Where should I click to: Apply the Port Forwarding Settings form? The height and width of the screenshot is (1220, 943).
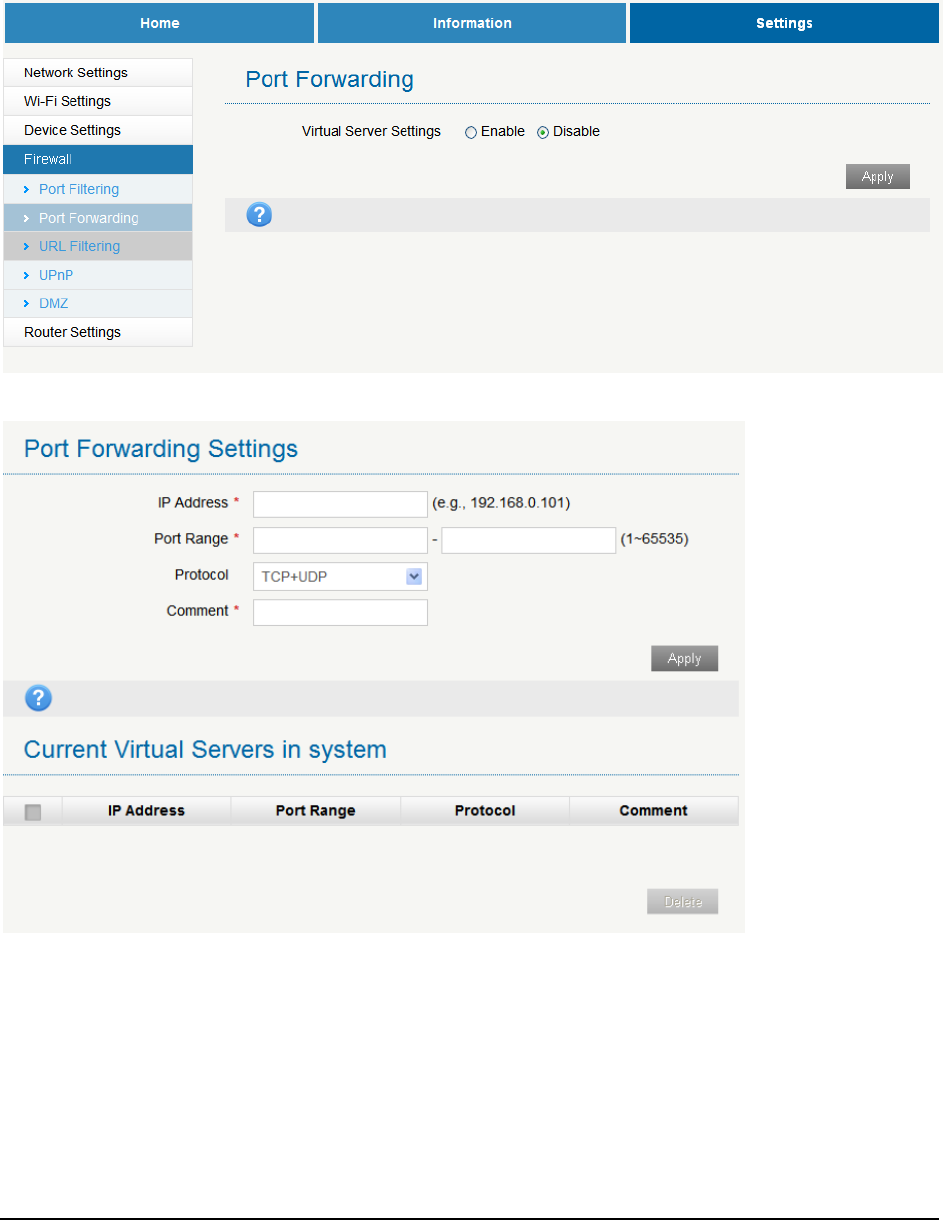tap(684, 659)
